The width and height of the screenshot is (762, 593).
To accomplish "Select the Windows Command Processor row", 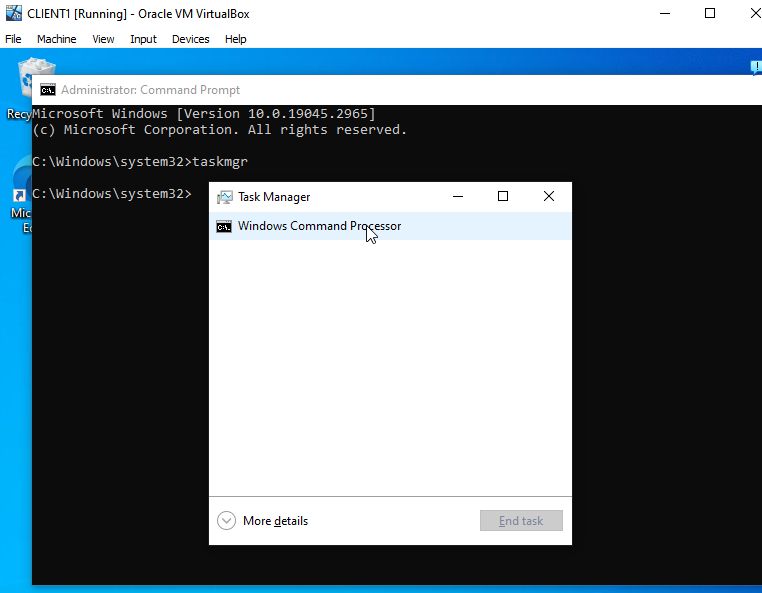I will [390, 226].
